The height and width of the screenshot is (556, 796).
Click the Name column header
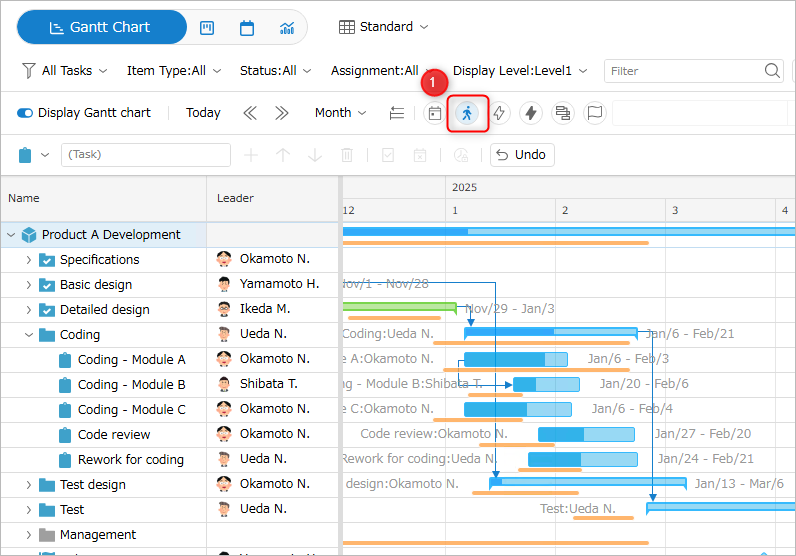point(104,199)
